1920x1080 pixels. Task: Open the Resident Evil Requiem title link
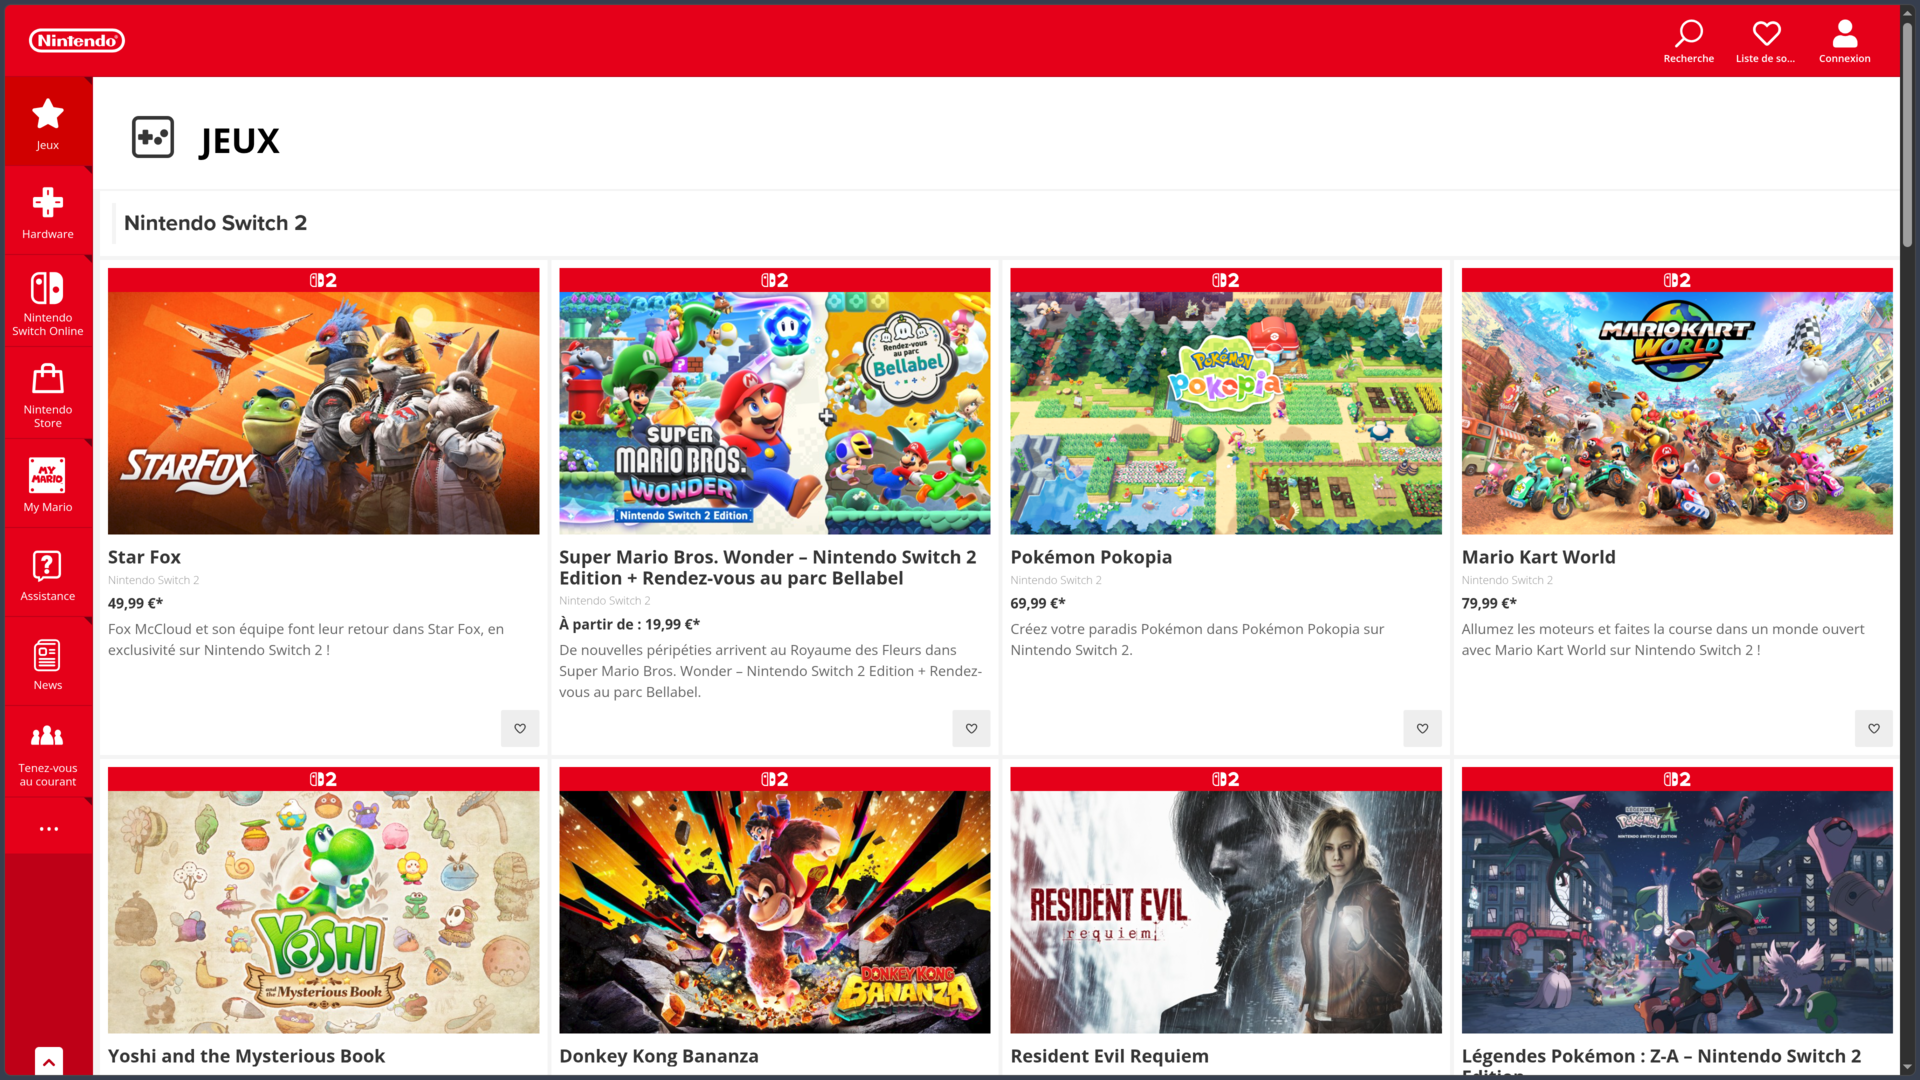1109,1056
